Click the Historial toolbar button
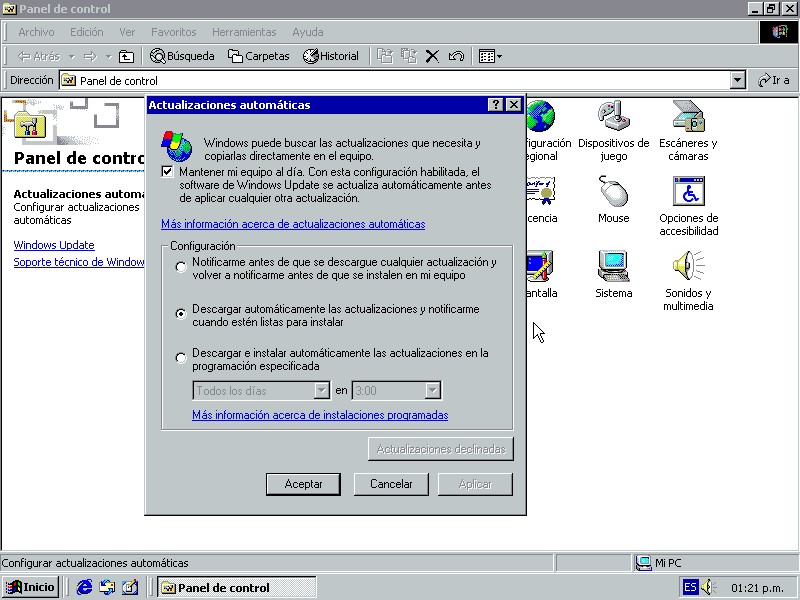800x600 pixels. point(331,56)
